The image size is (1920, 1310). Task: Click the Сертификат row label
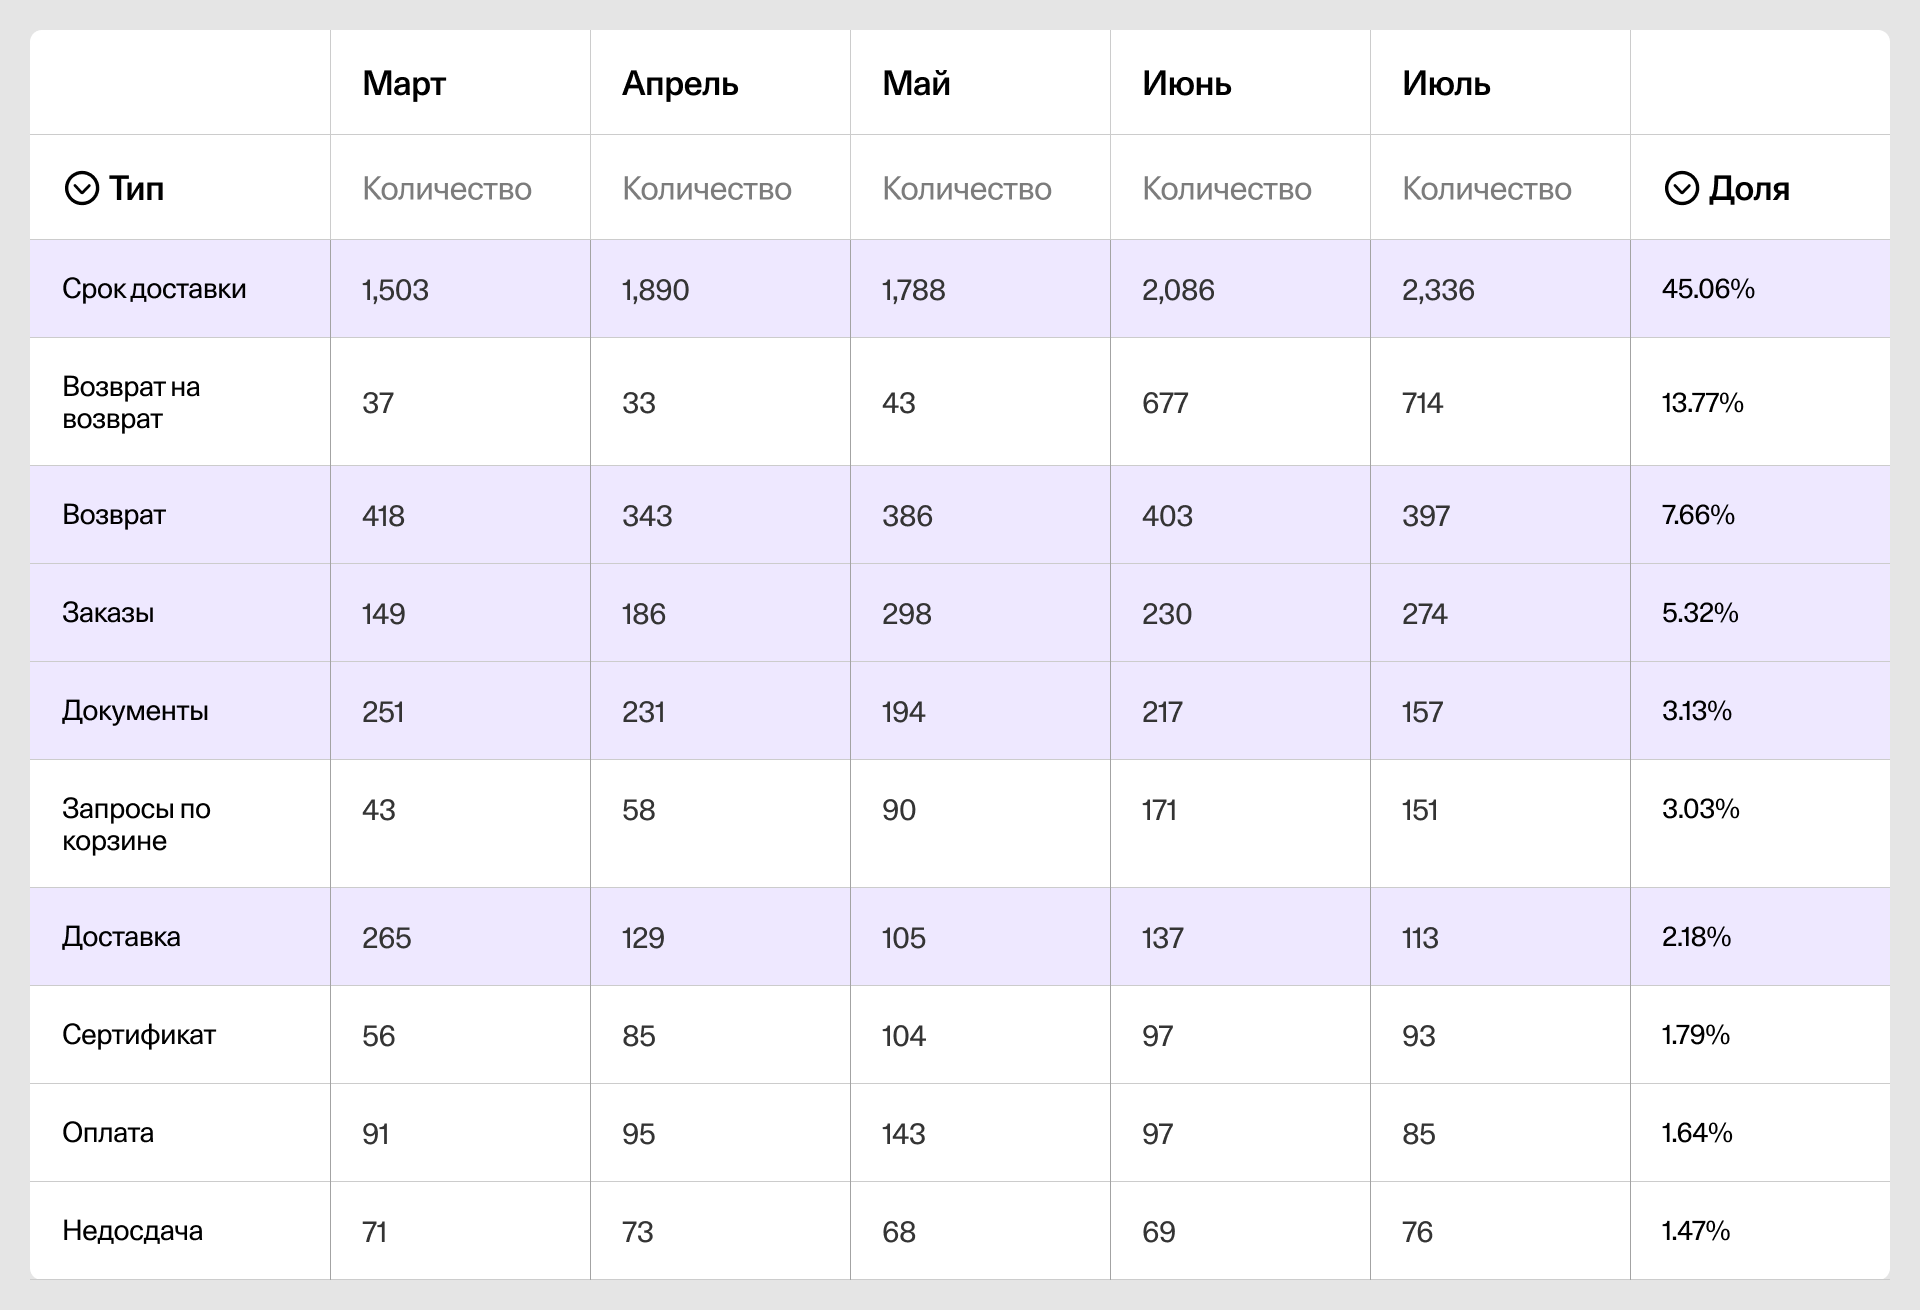(139, 1035)
